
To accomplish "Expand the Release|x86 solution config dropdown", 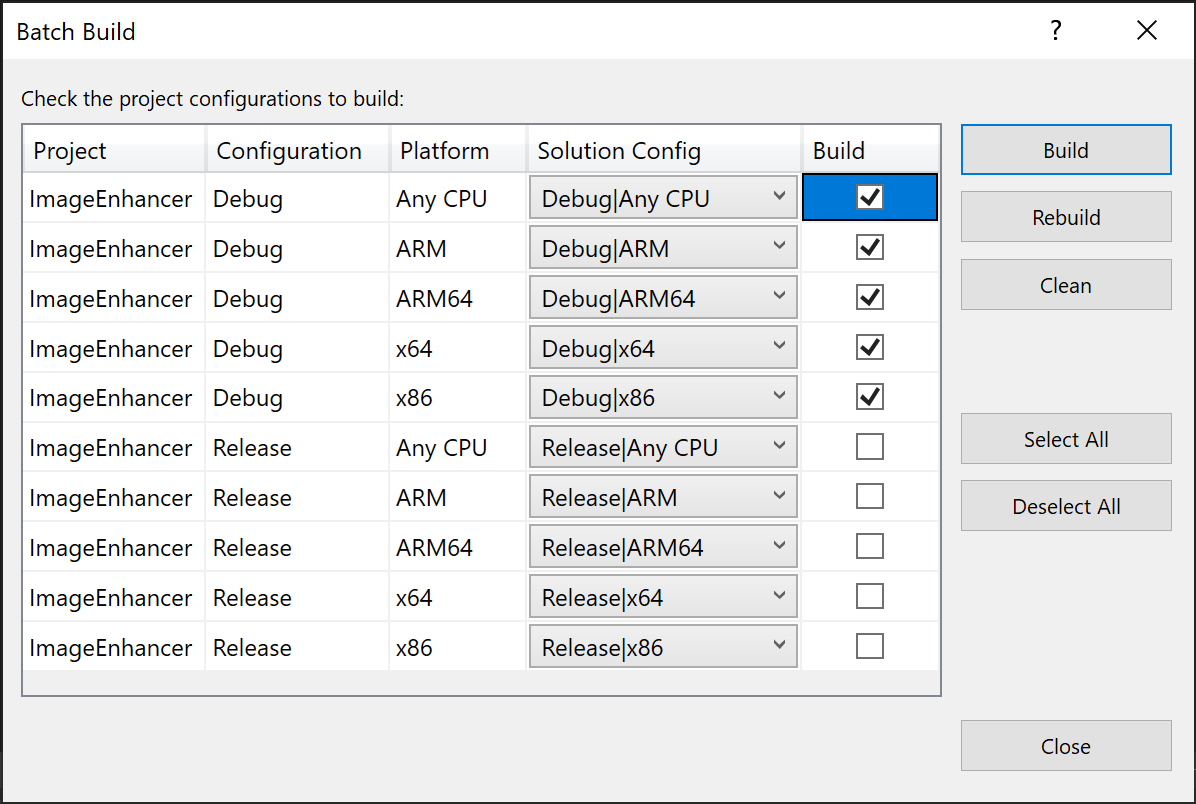I will (663, 647).
